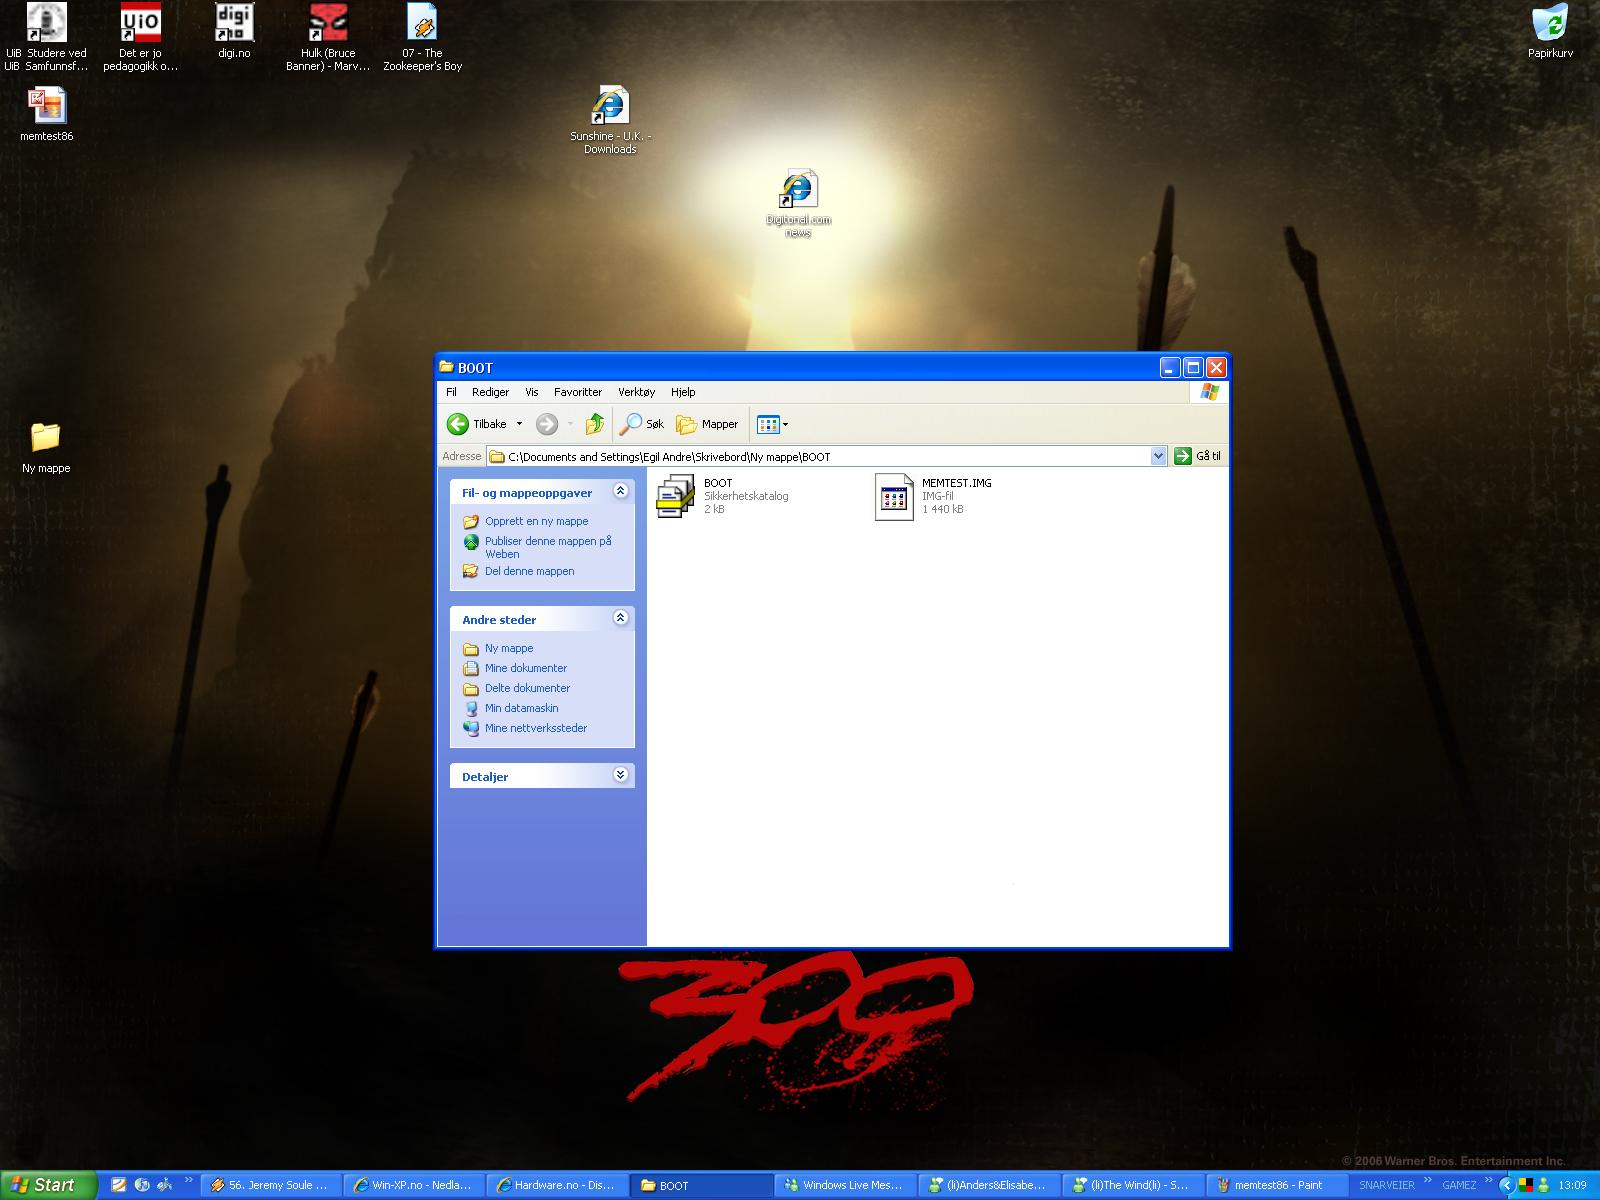The image size is (1600, 1200).
Task: Expand the GAMEZ toolbar chevron
Action: 1487,1182
